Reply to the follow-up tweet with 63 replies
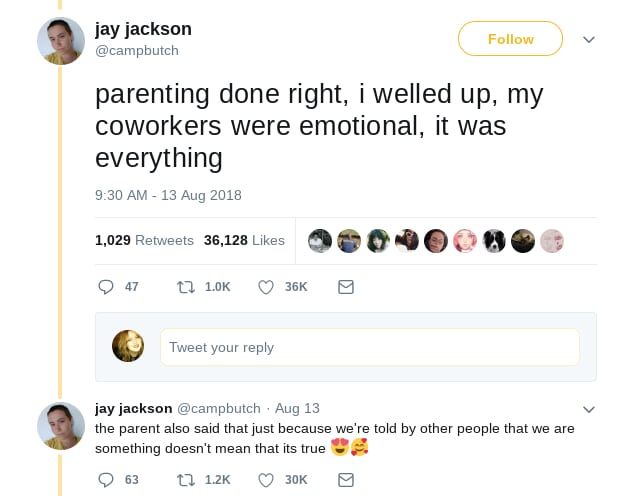 (x=105, y=480)
